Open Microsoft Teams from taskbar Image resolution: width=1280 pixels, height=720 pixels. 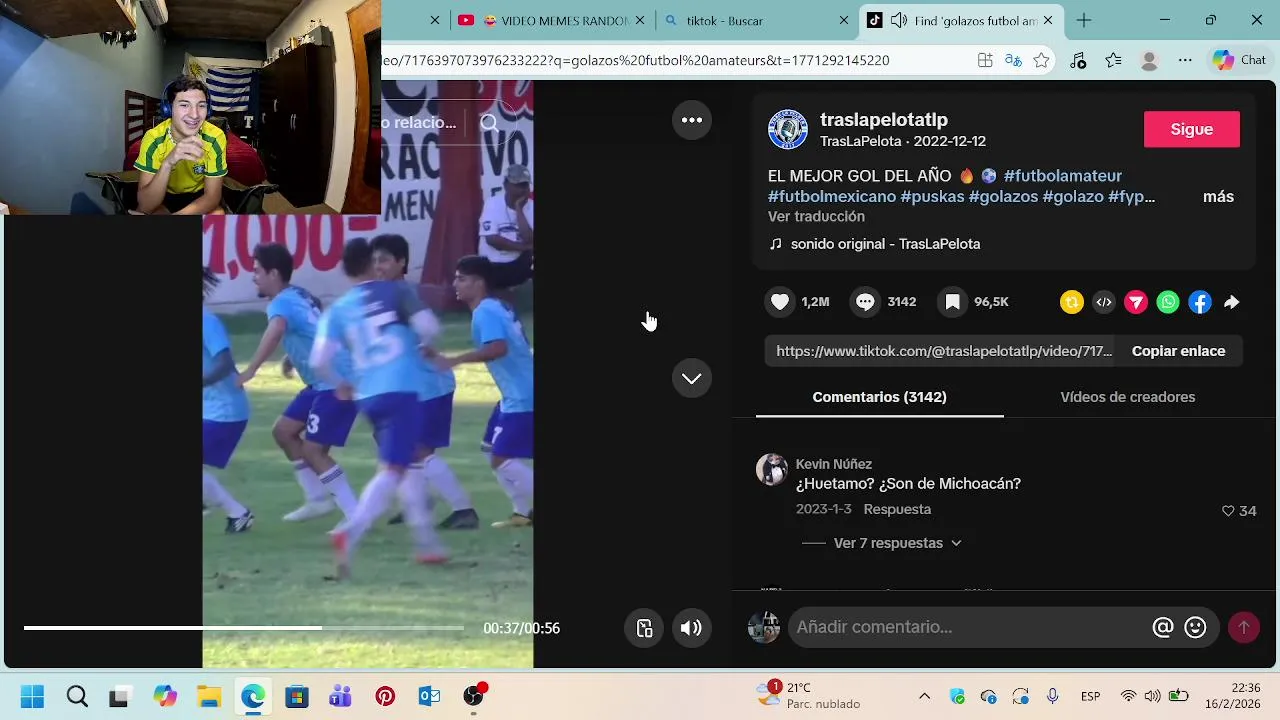click(341, 696)
